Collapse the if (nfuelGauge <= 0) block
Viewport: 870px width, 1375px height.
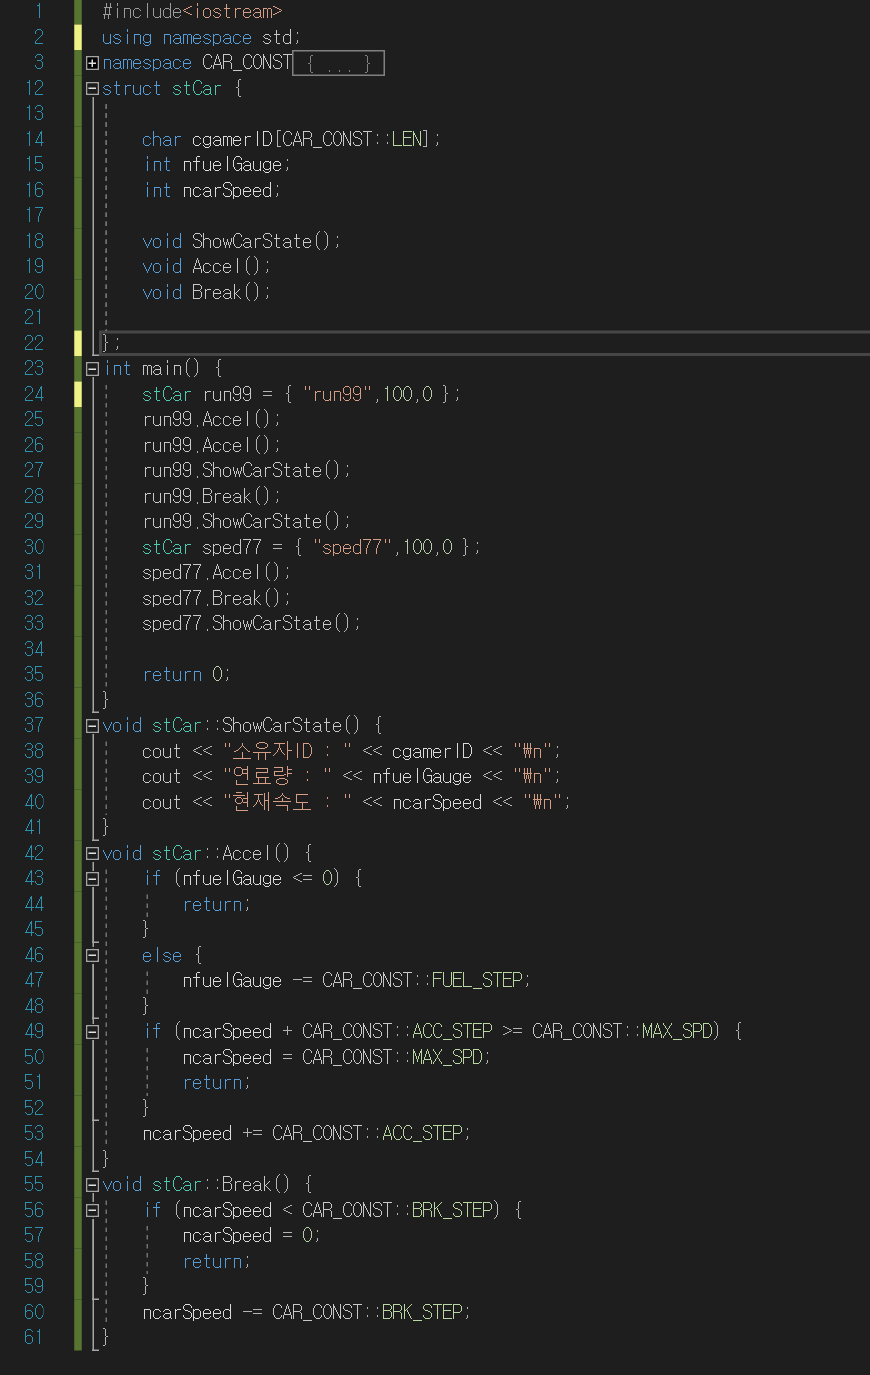click(93, 879)
